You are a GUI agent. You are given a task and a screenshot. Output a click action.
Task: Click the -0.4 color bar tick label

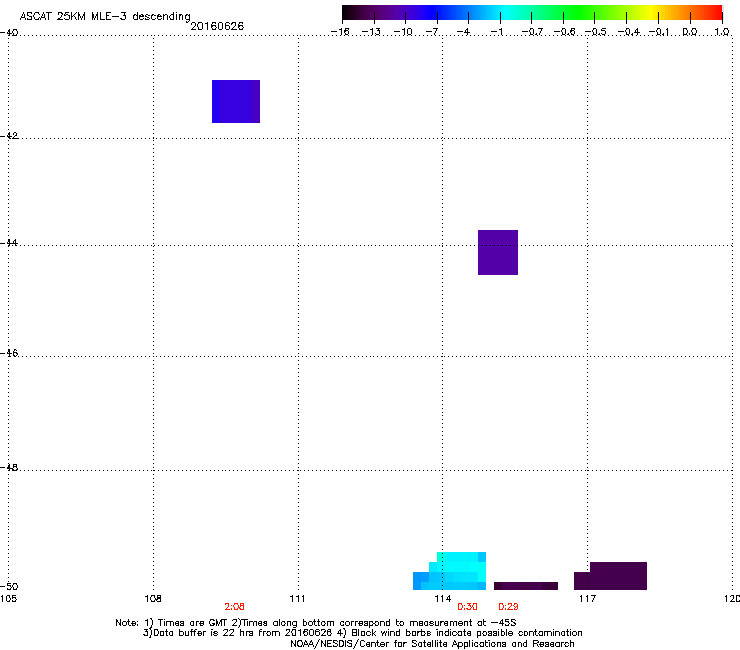(629, 32)
